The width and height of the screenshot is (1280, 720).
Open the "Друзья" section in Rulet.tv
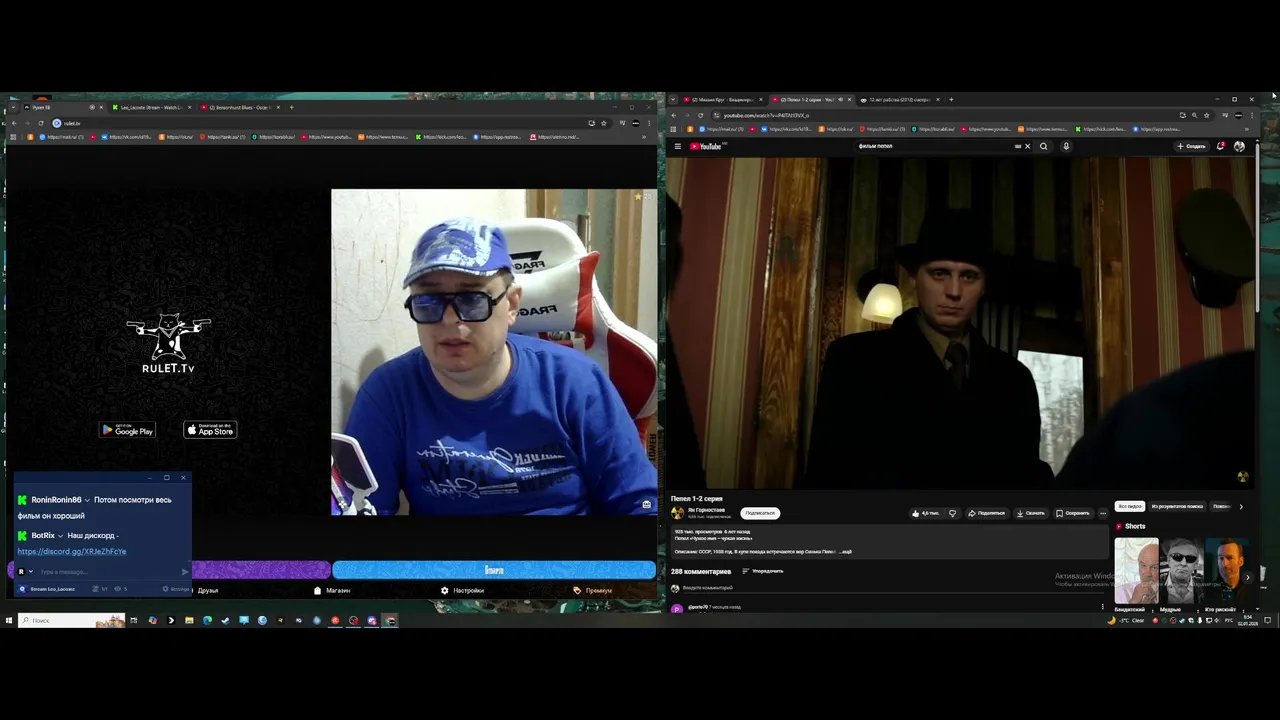click(x=207, y=590)
